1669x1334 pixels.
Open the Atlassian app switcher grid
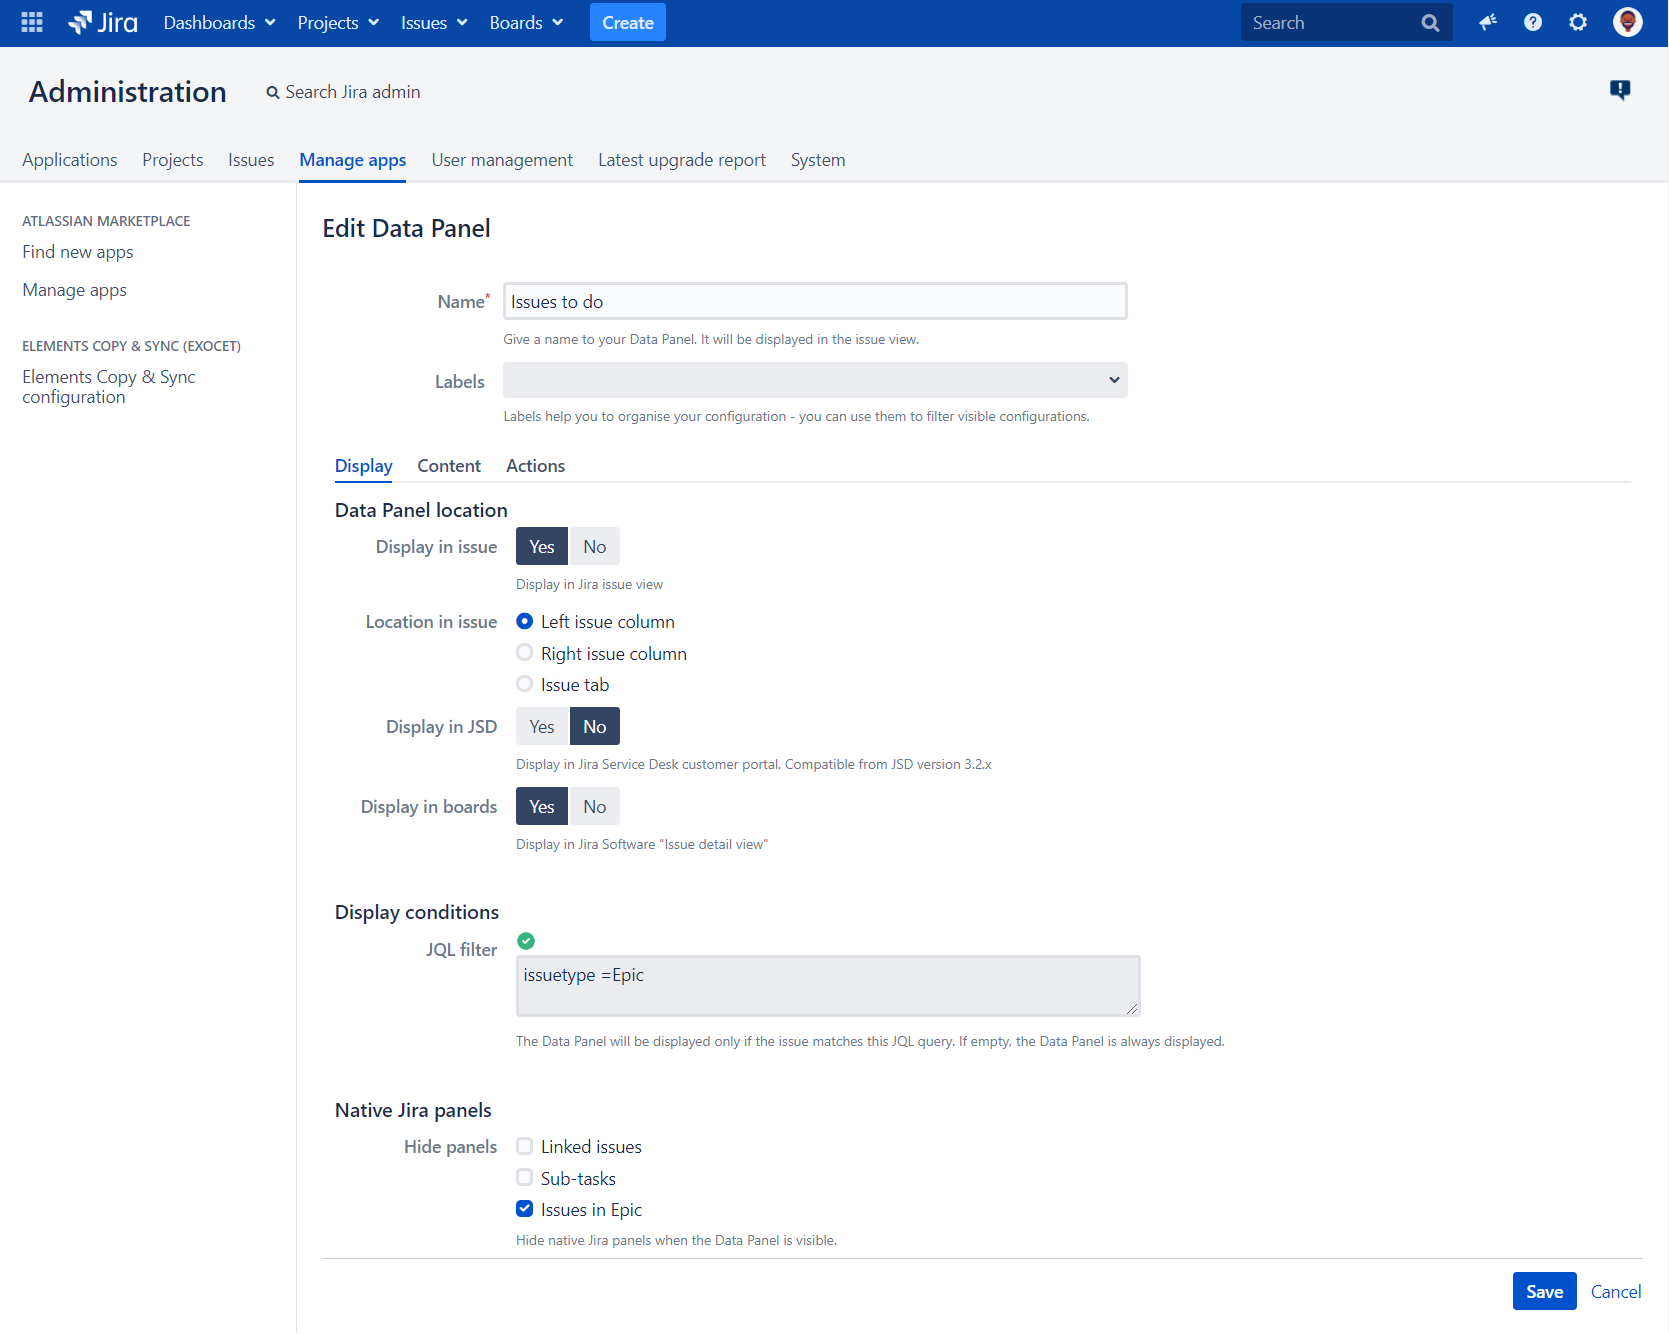[x=30, y=22]
